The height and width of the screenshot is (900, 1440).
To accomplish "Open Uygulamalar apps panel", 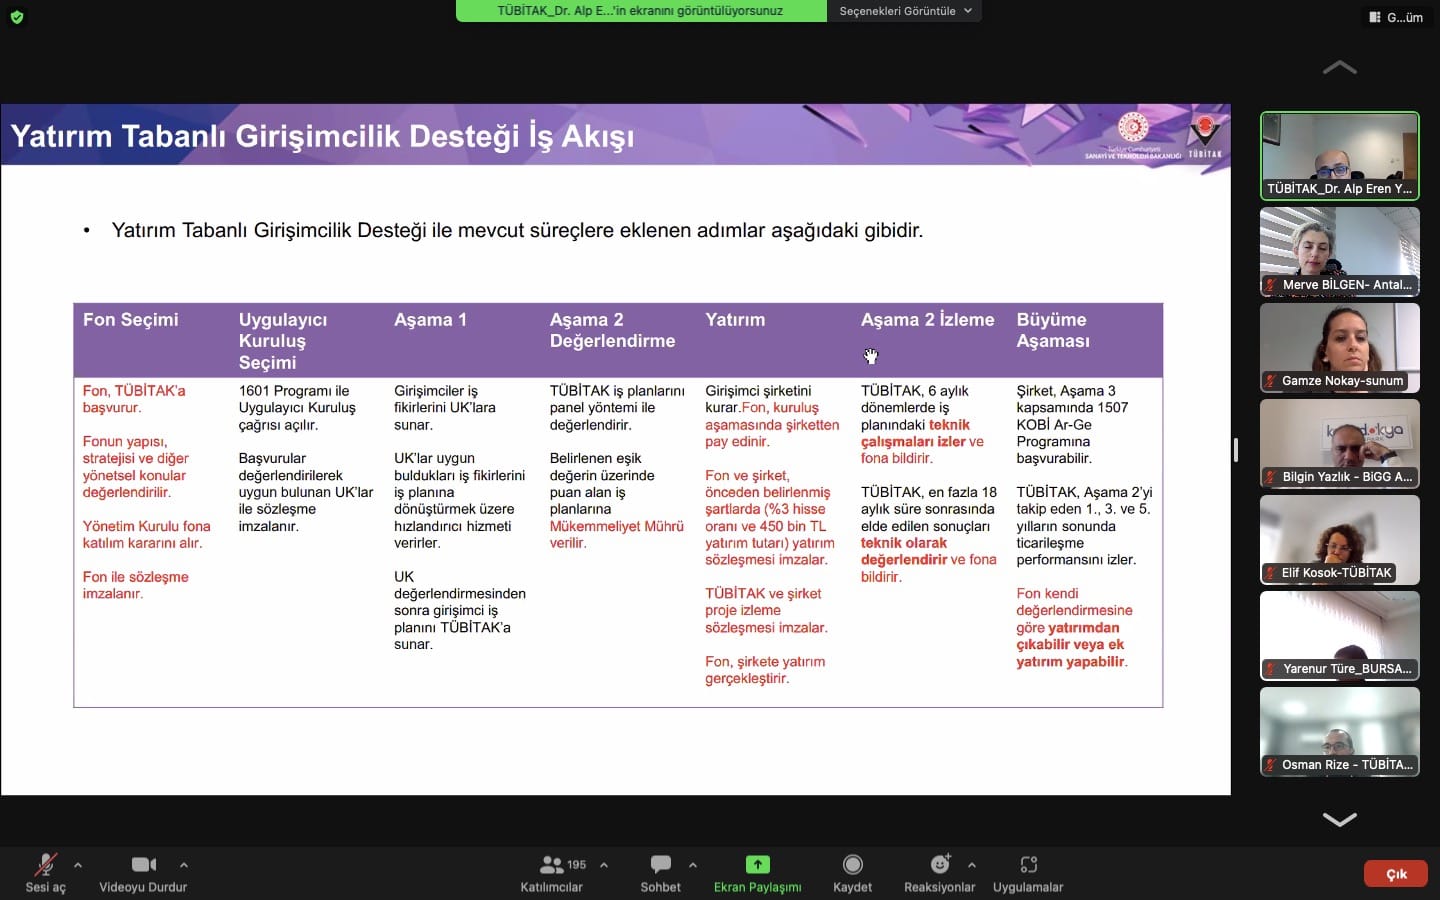I will click(x=1028, y=872).
